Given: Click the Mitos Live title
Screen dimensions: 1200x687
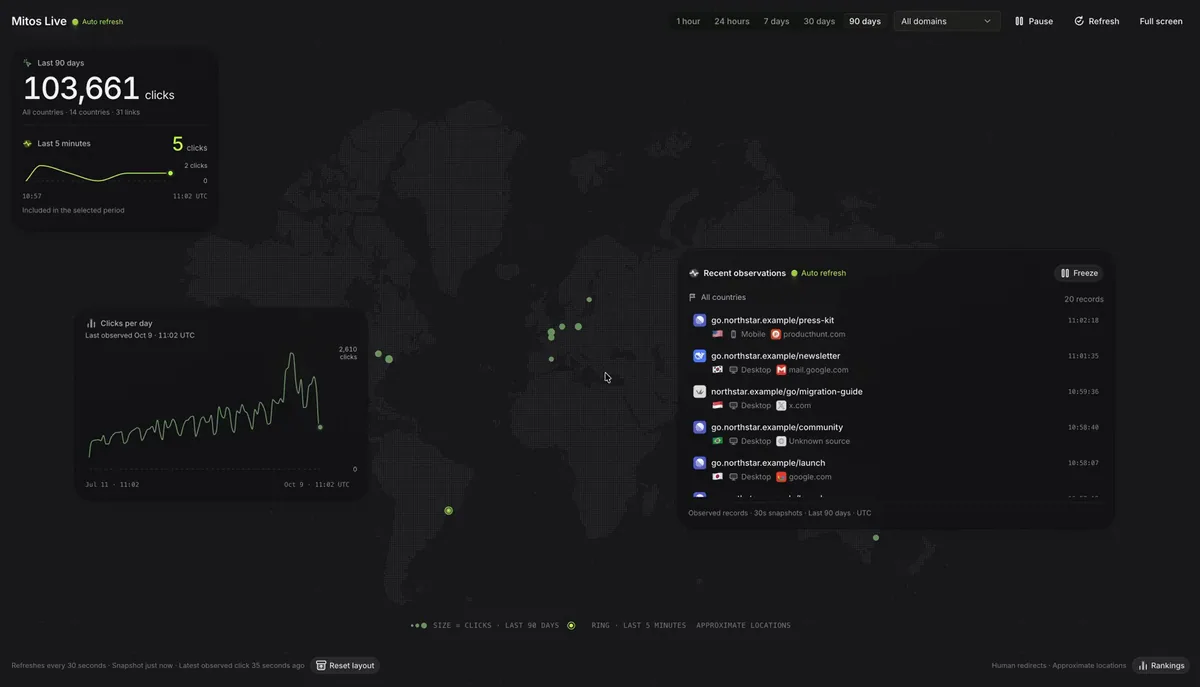Looking at the screenshot, I should coord(39,21).
